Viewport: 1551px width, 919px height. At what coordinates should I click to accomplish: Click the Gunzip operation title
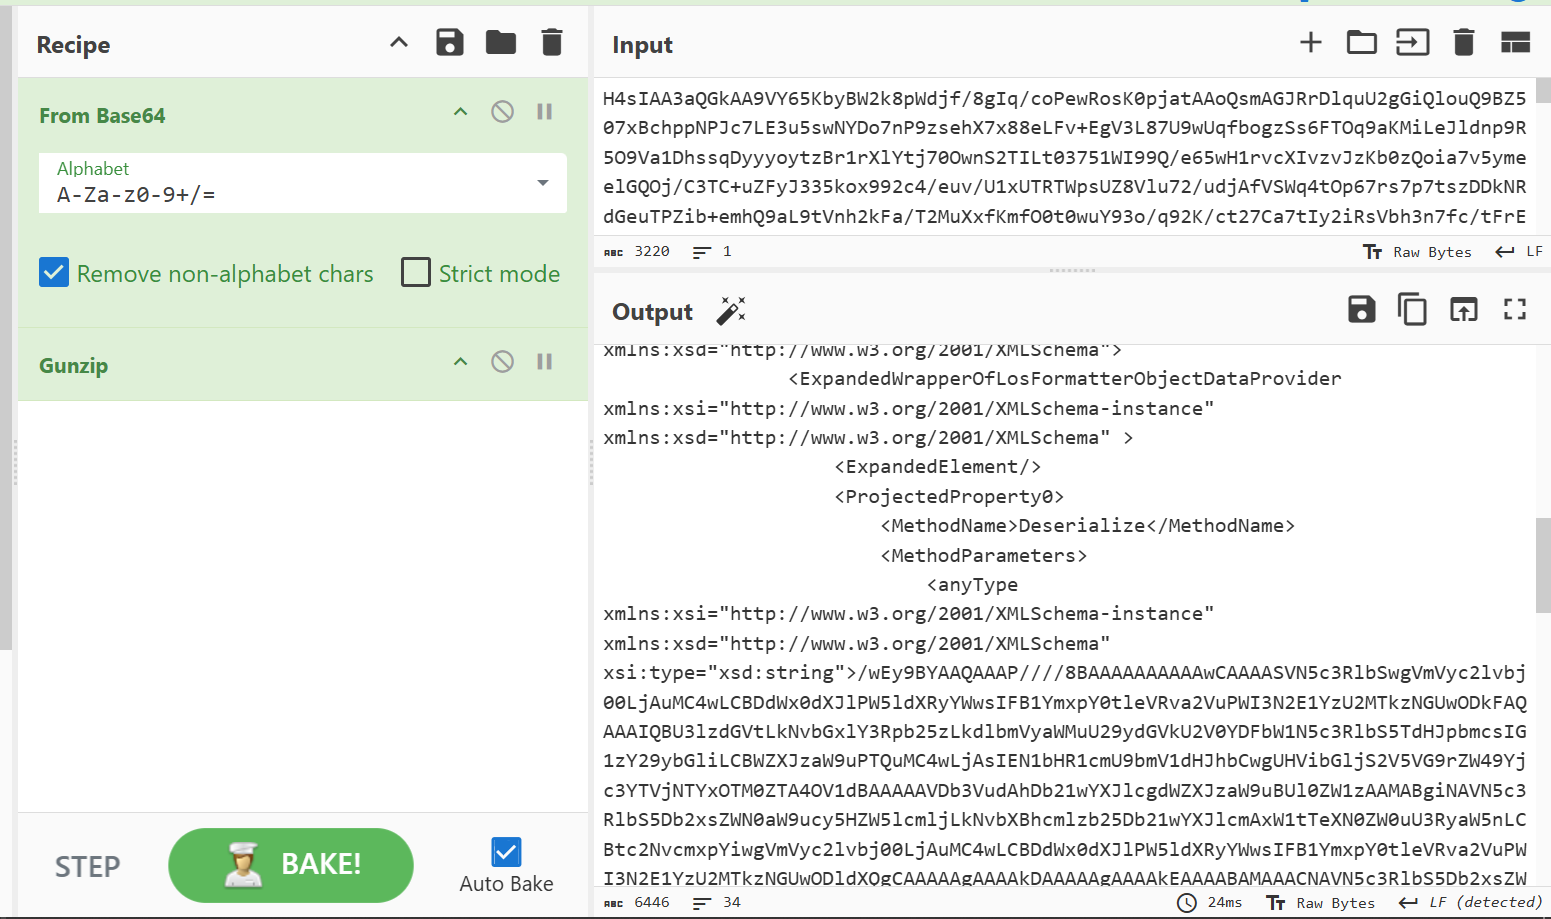[73, 366]
